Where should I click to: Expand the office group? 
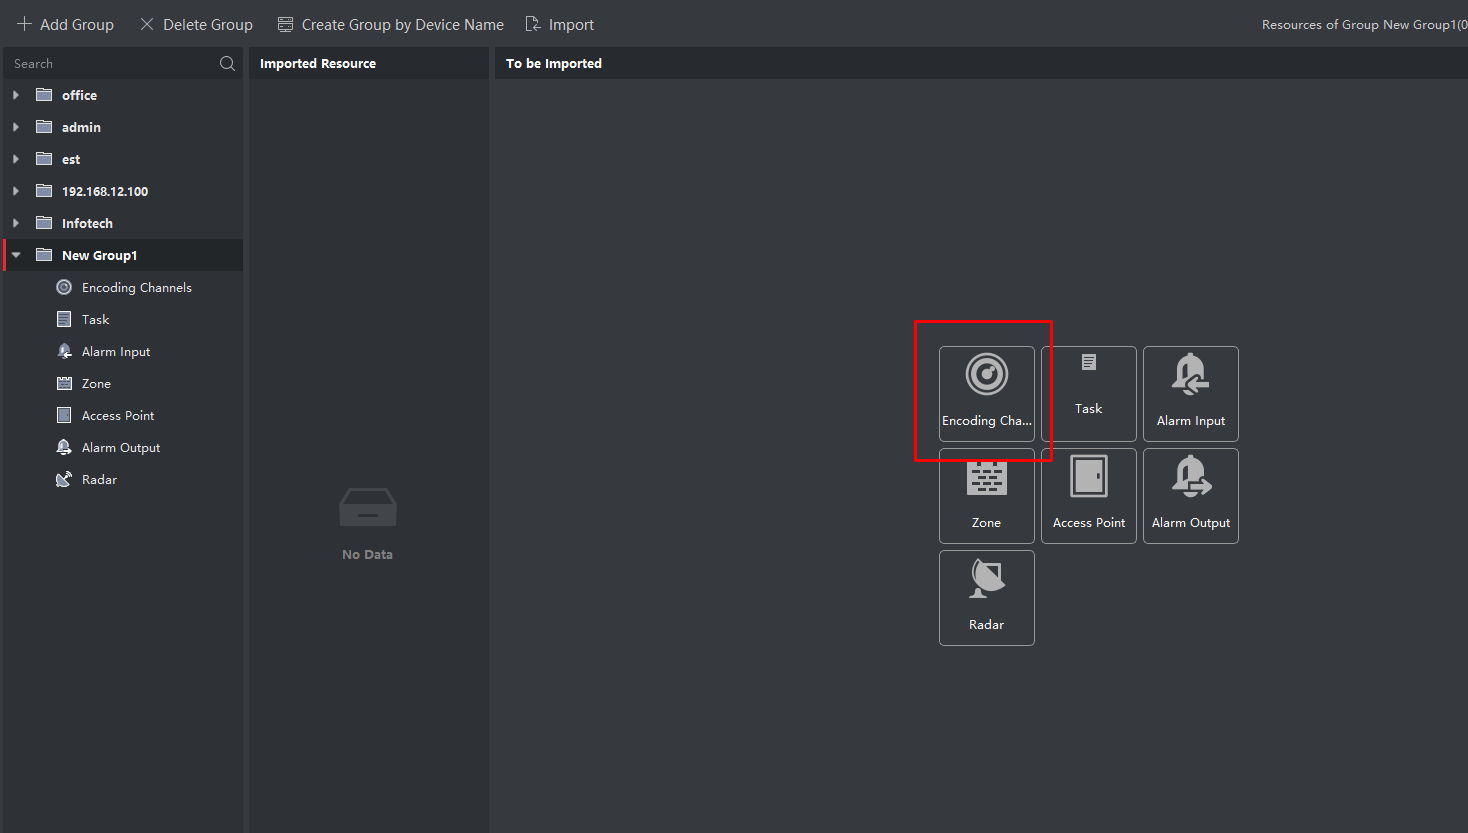coord(16,95)
